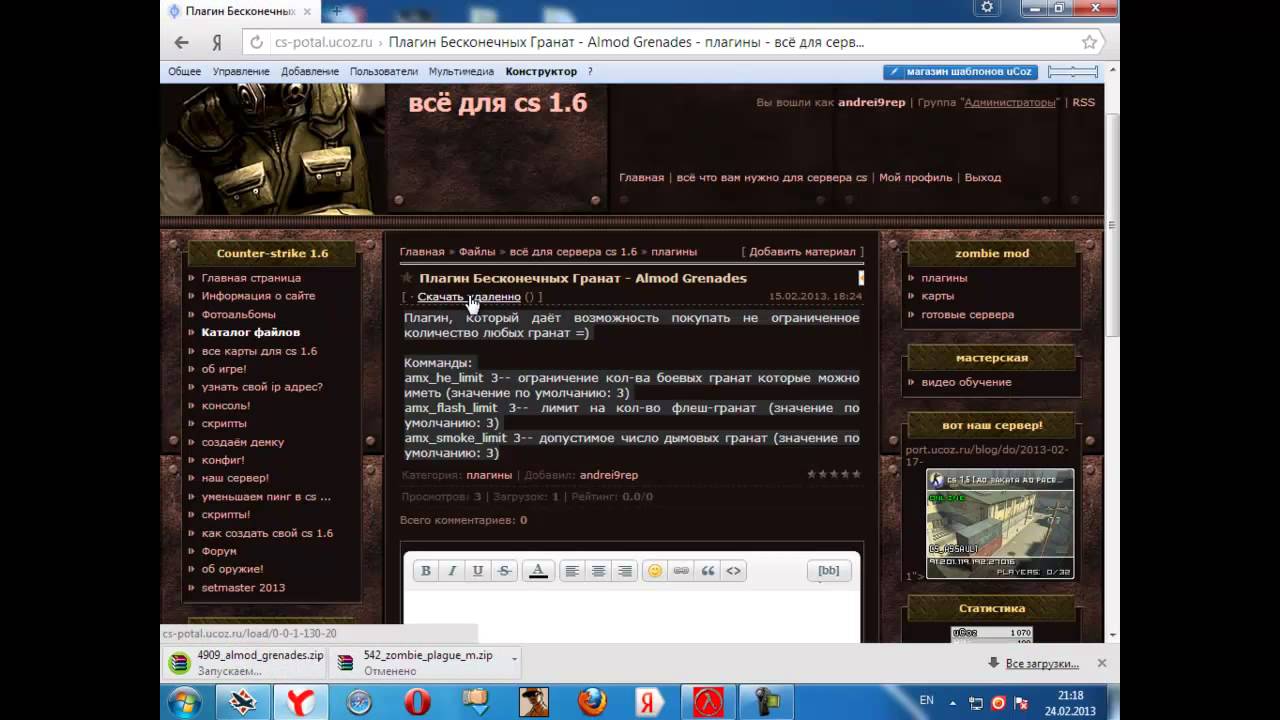Align comment text center
The height and width of the screenshot is (720, 1280).
tap(598, 571)
